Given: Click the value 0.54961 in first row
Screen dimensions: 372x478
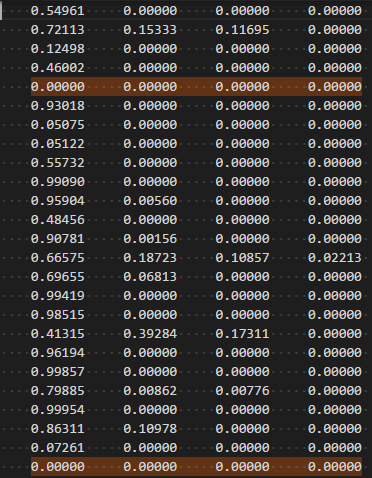Looking at the screenshot, I should [x=58, y=11].
